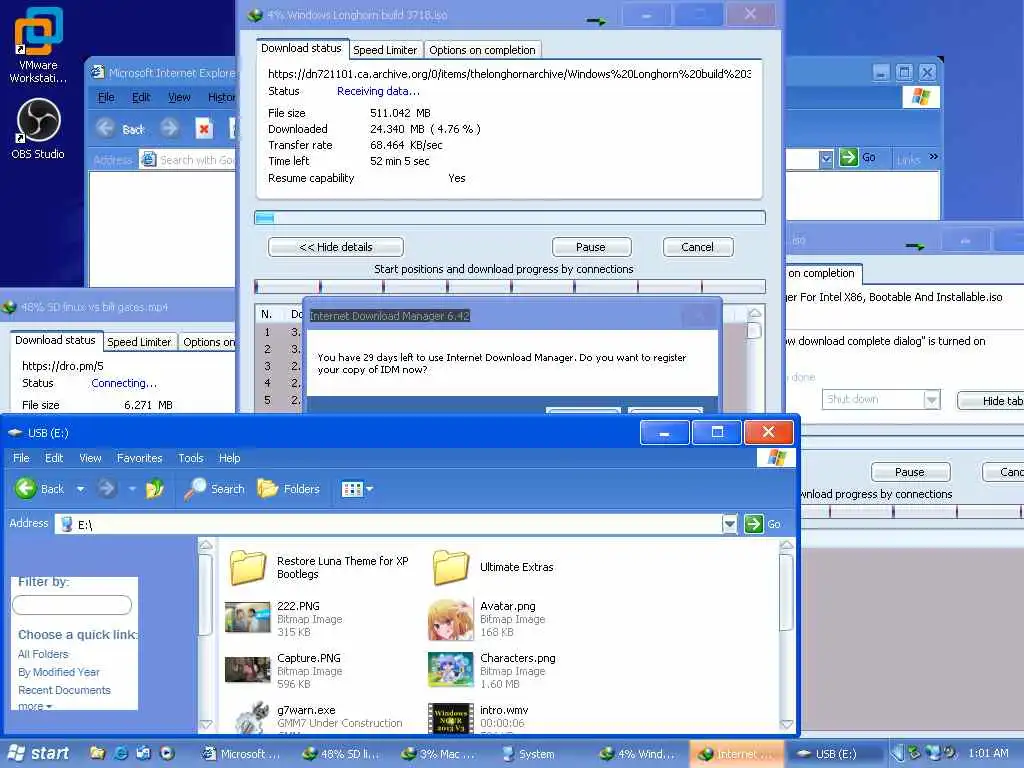This screenshot has width=1024, height=768.
Task: Click the Search with Google address field
Action: click(x=189, y=159)
